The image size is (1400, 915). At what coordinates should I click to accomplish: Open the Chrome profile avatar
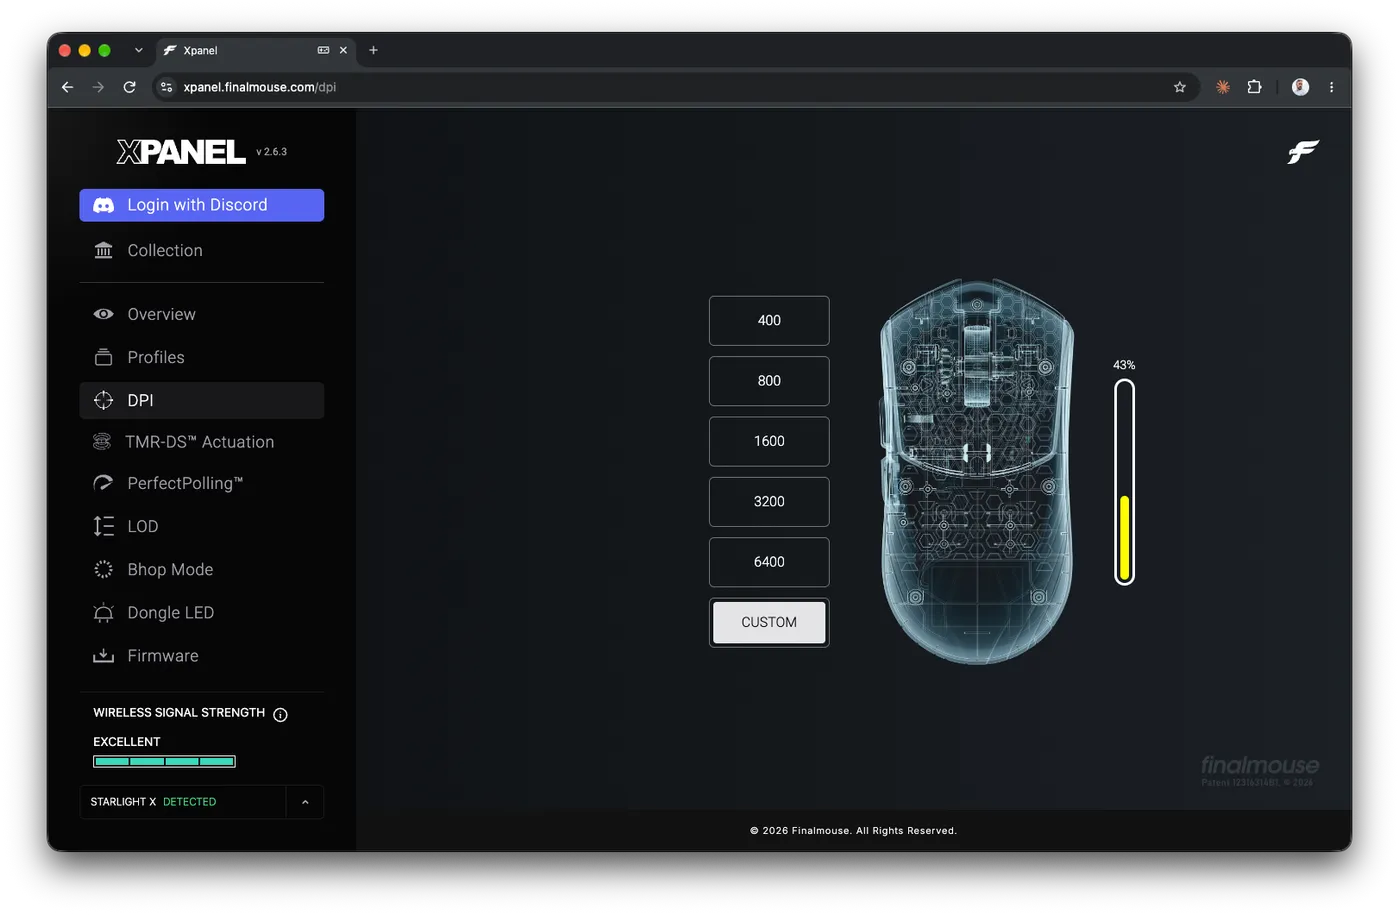pyautogui.click(x=1300, y=87)
